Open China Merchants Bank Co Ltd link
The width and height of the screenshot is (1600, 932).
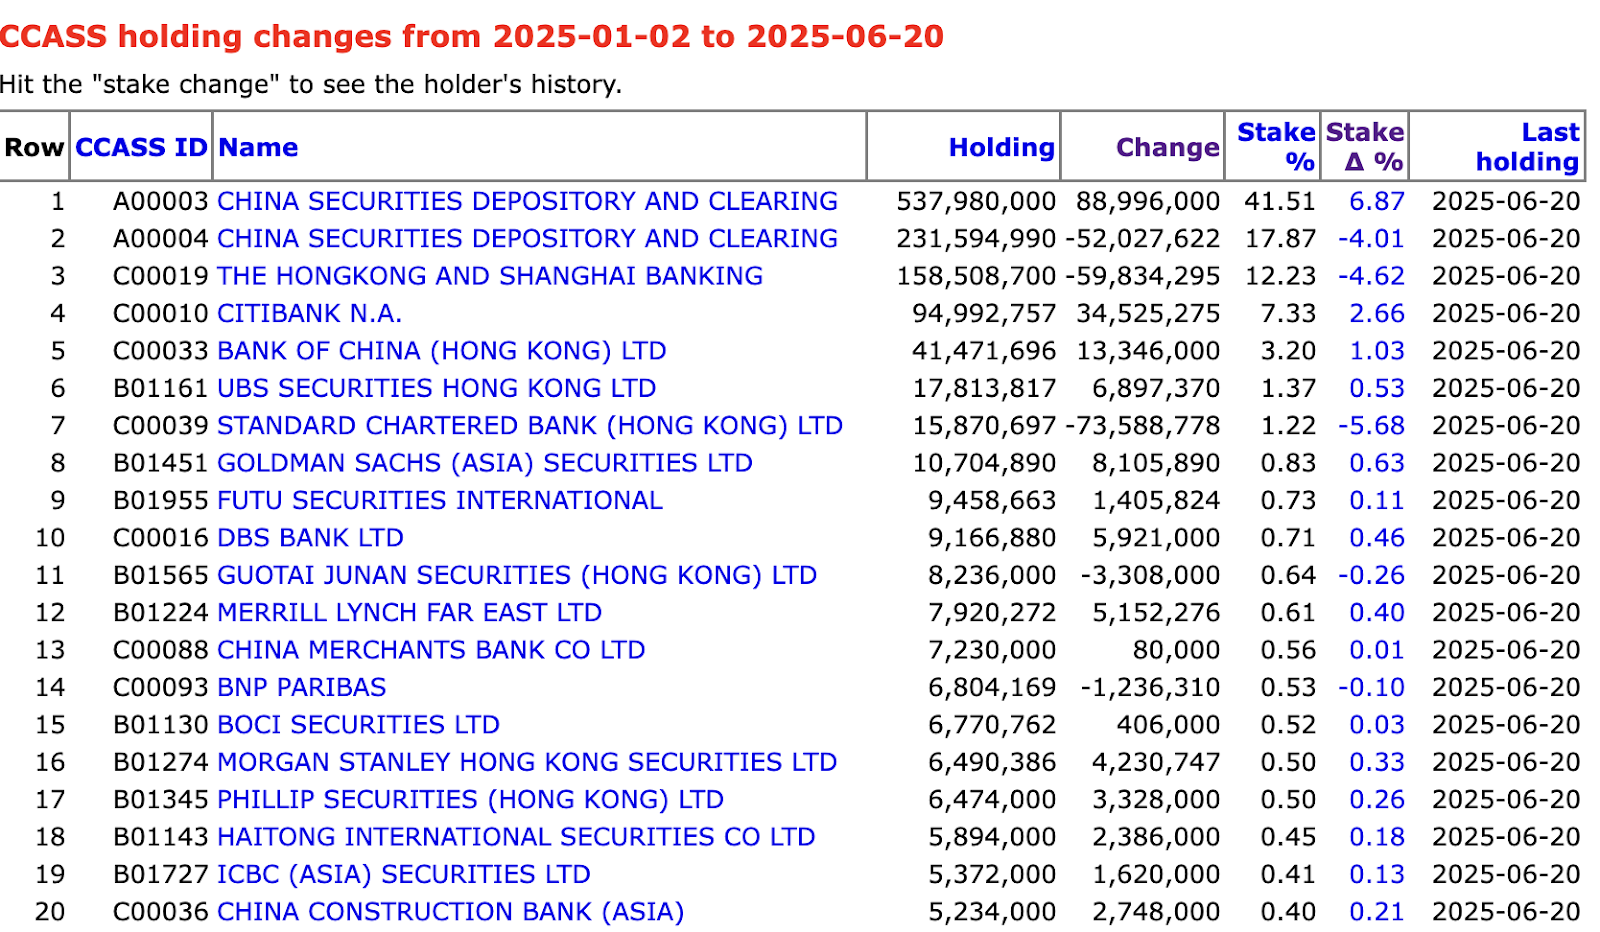[x=431, y=650]
